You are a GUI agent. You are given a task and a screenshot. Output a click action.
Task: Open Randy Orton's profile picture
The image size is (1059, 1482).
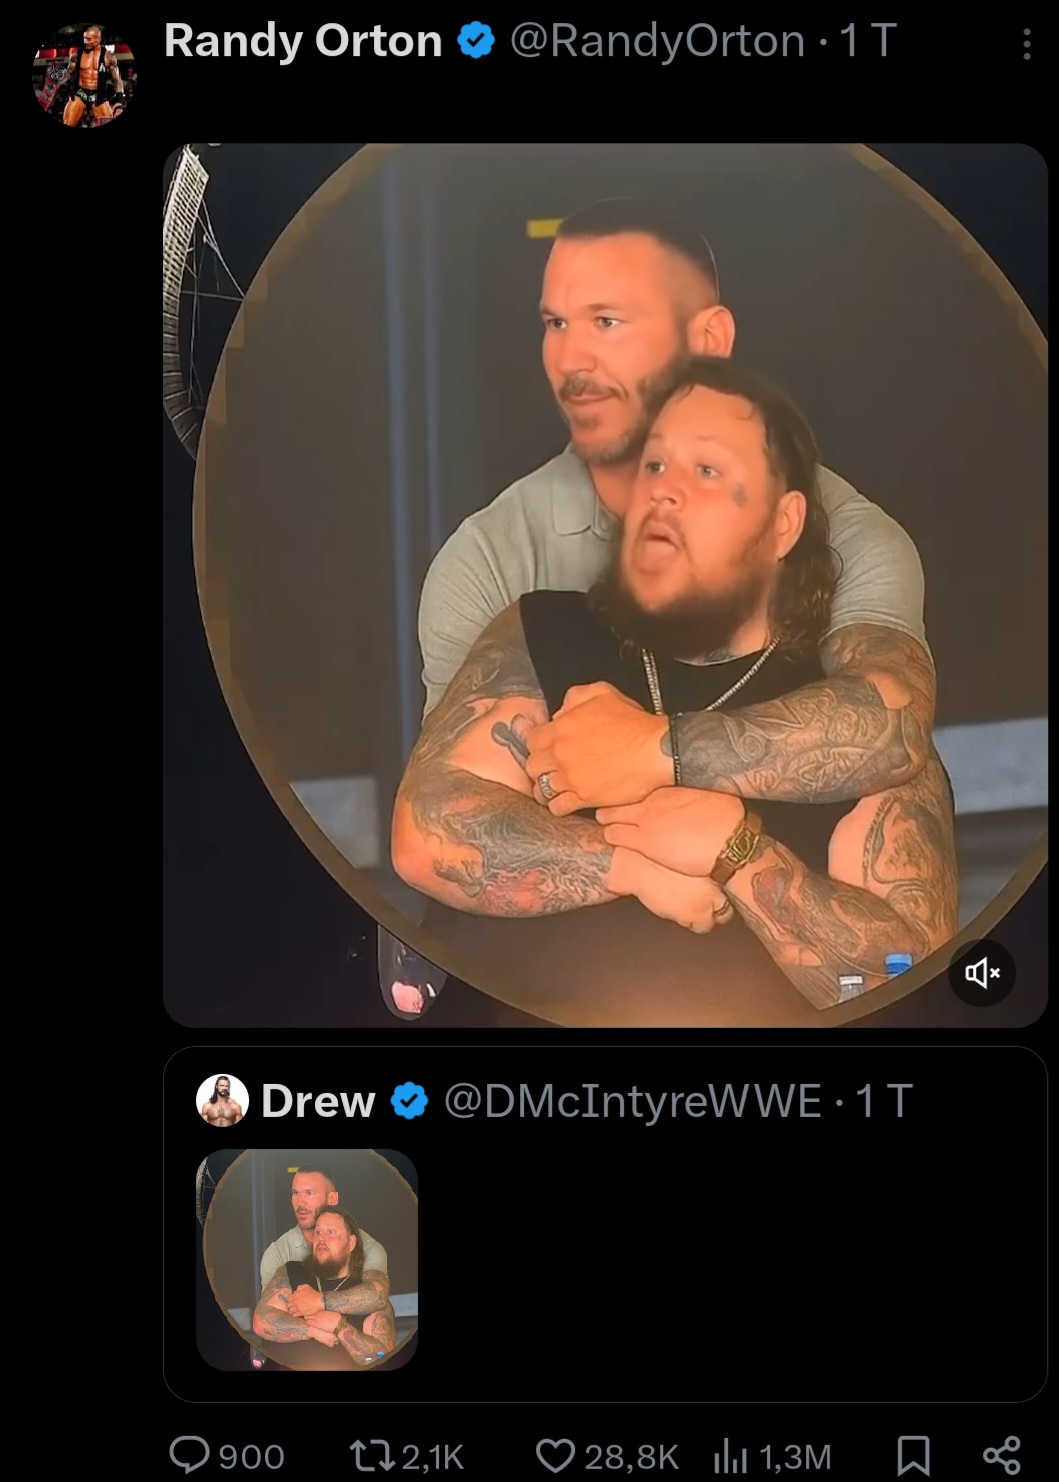point(84,76)
